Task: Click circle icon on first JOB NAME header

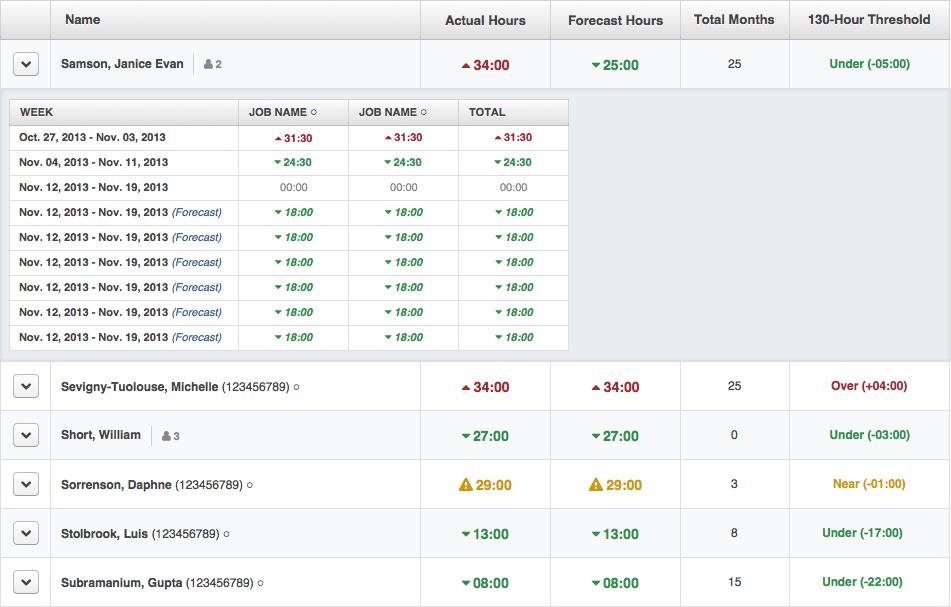Action: [x=314, y=112]
